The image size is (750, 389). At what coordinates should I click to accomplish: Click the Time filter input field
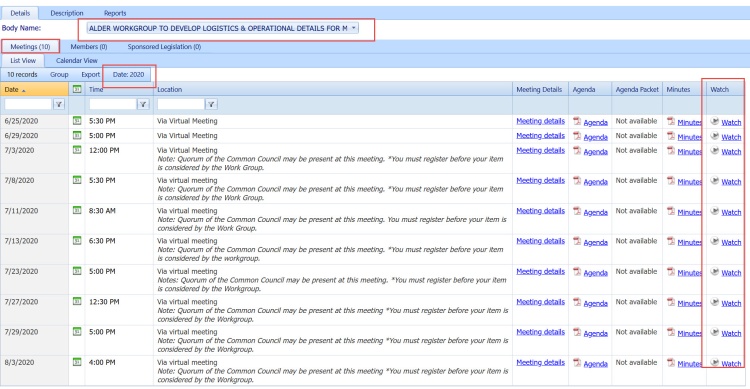pyautogui.click(x=113, y=104)
